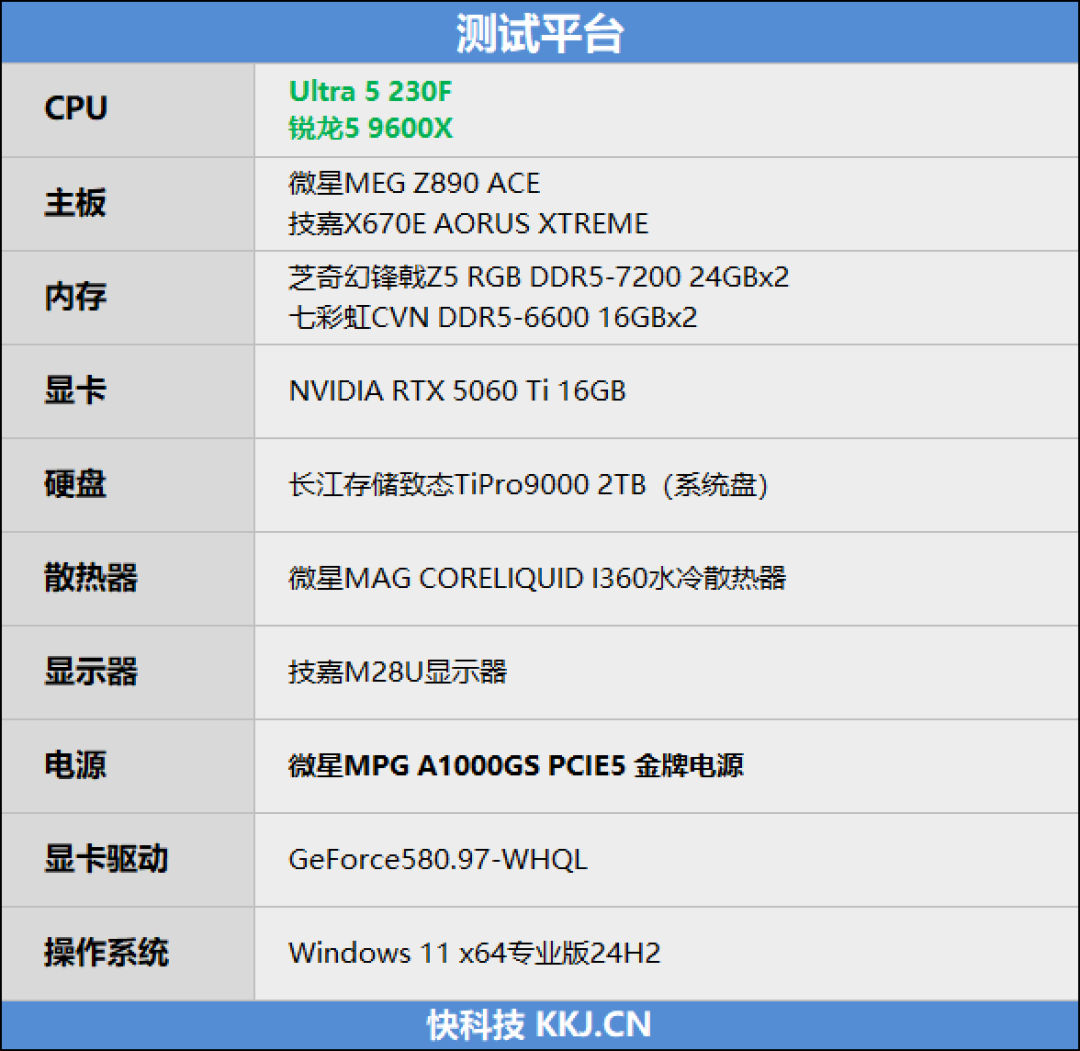1080x1051 pixels.
Task: Click the green Ultra 5 230F text
Action: coord(371,91)
